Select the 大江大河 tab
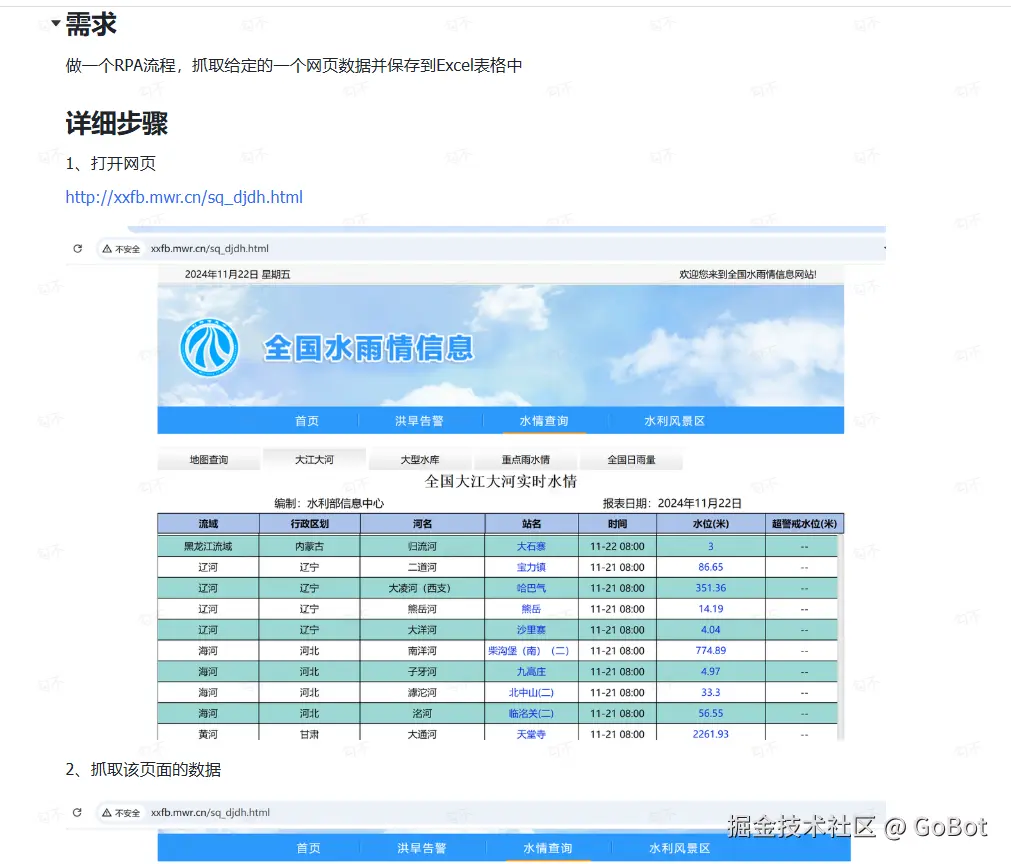 (x=316, y=458)
